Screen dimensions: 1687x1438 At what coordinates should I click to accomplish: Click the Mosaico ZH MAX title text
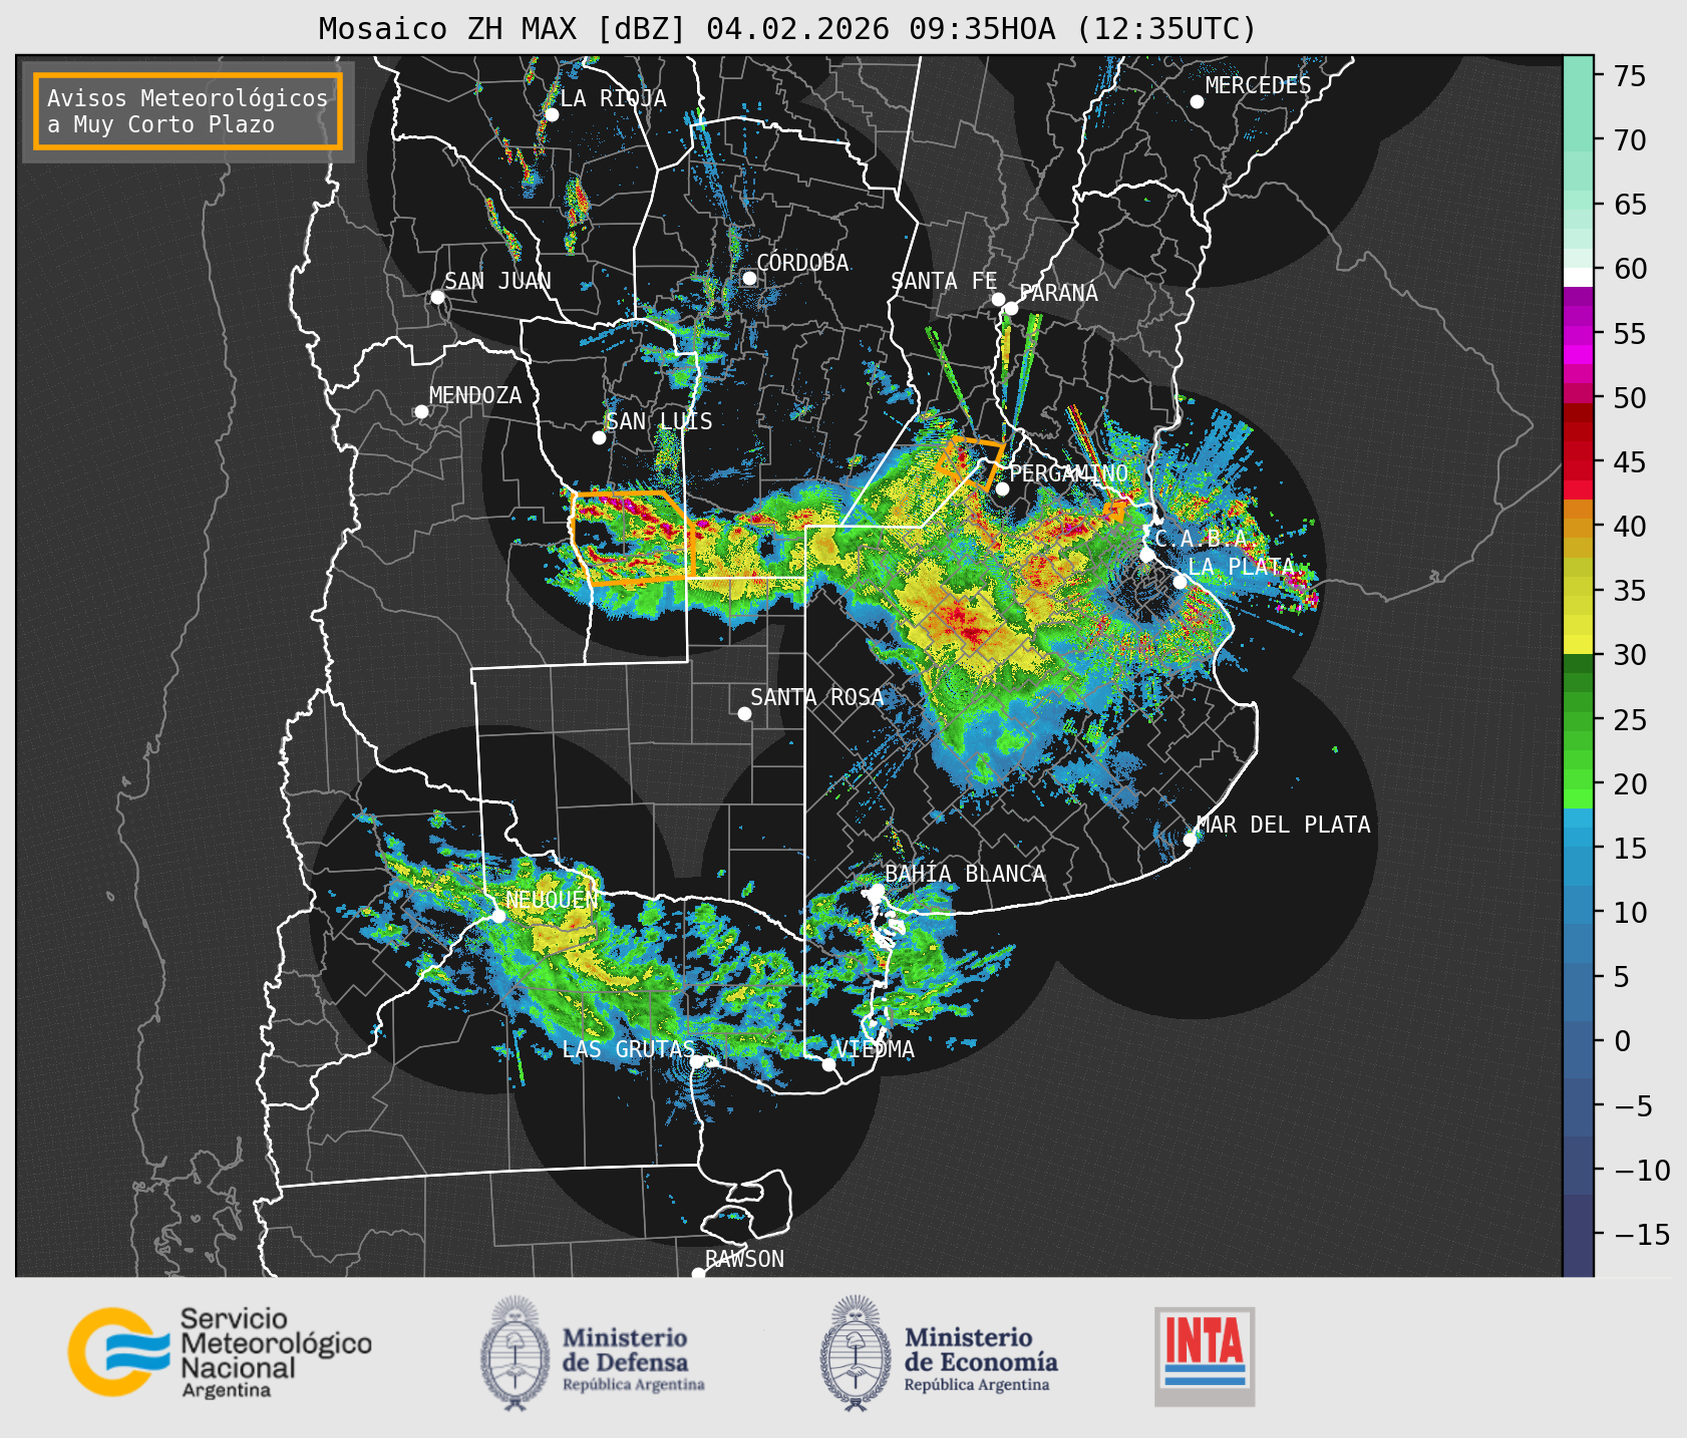click(x=786, y=29)
